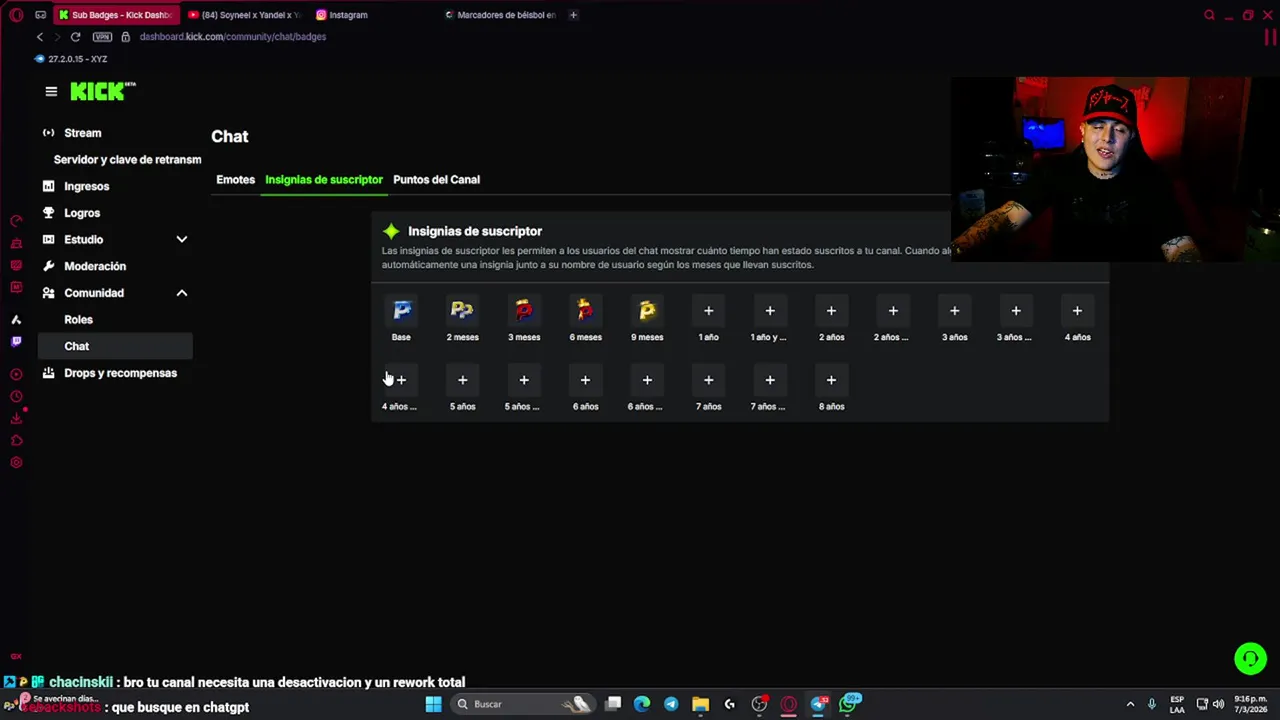The width and height of the screenshot is (1280, 720).
Task: Add badge for truncated '6 años ...' slot
Action: point(647,380)
